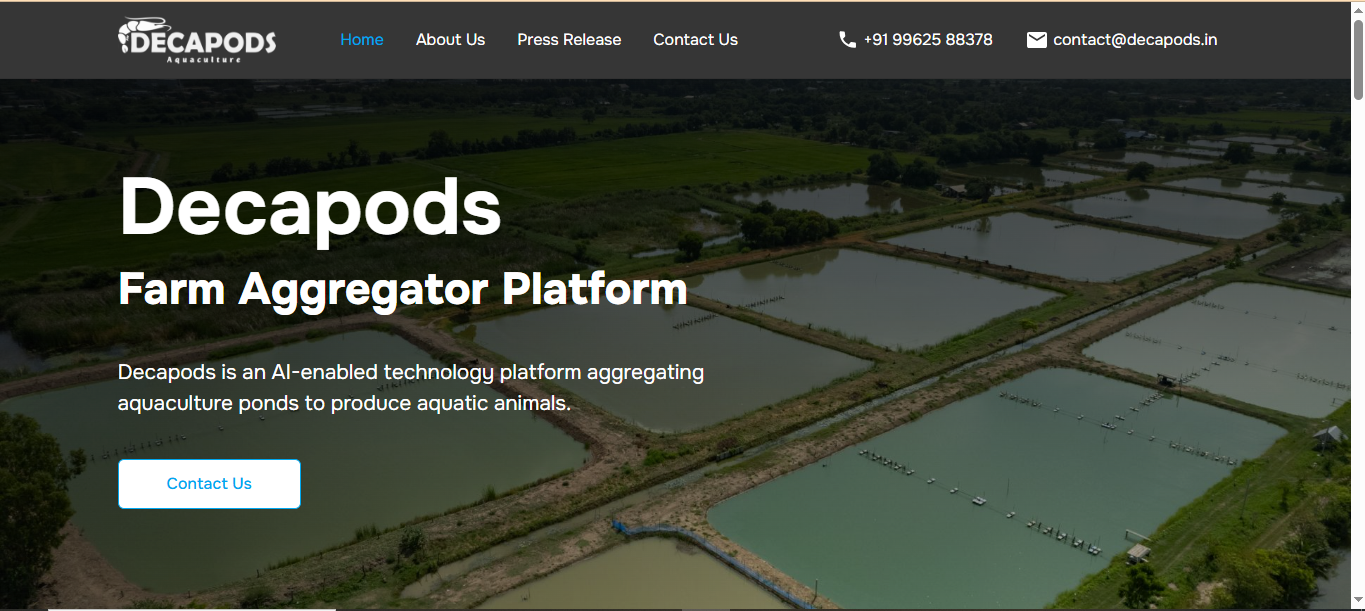Open the About Us page
This screenshot has width=1365, height=611.
pos(450,40)
